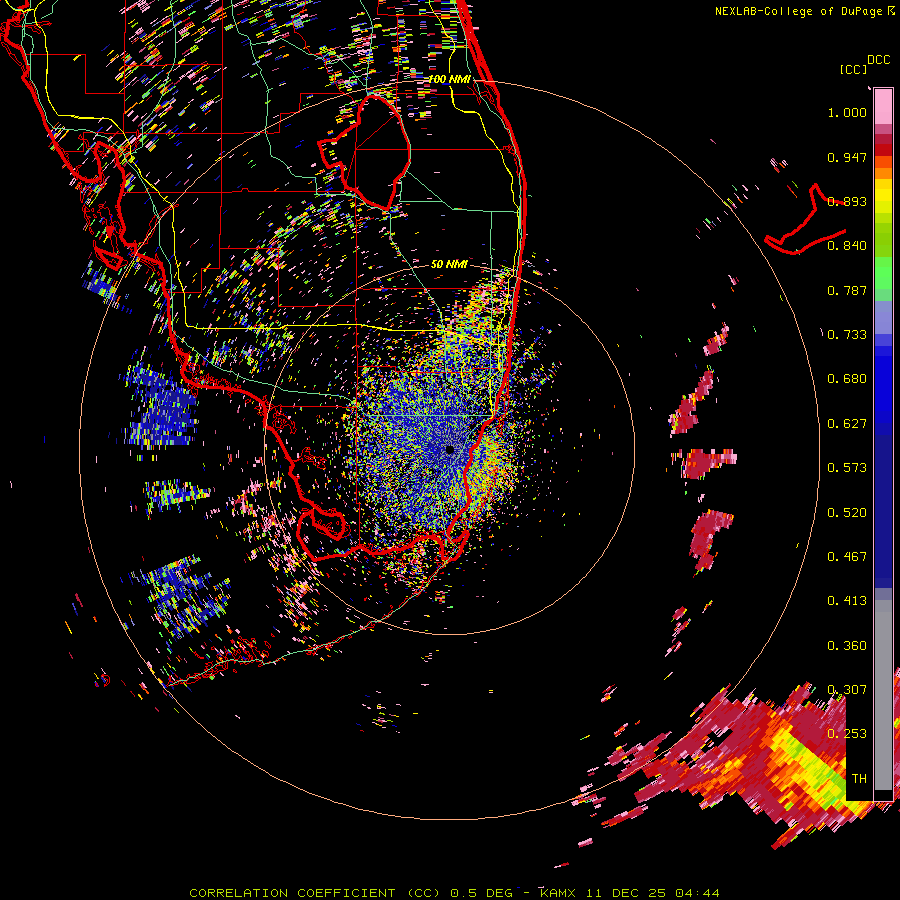Click the black KAMX radar site dot
Viewport: 900px width, 900px height.
pyautogui.click(x=449, y=450)
